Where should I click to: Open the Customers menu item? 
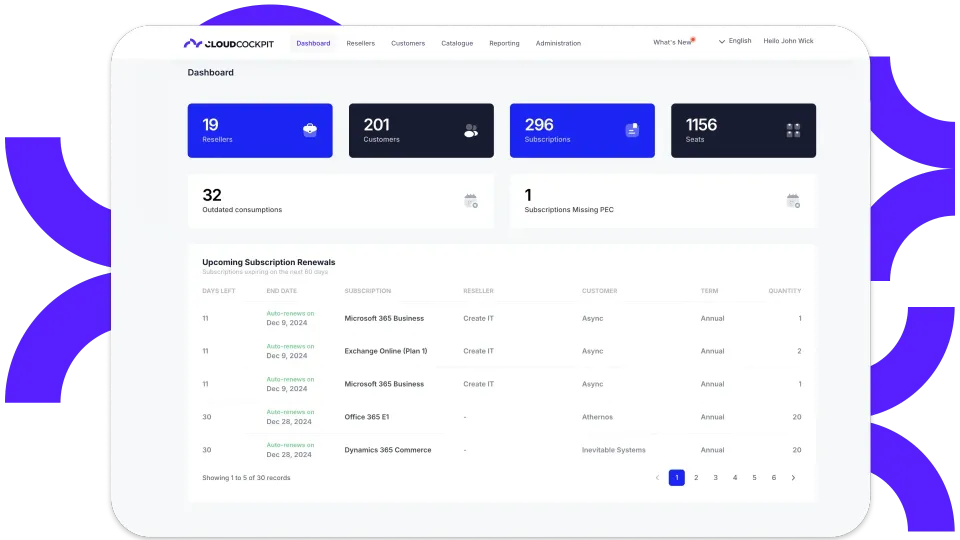click(408, 43)
